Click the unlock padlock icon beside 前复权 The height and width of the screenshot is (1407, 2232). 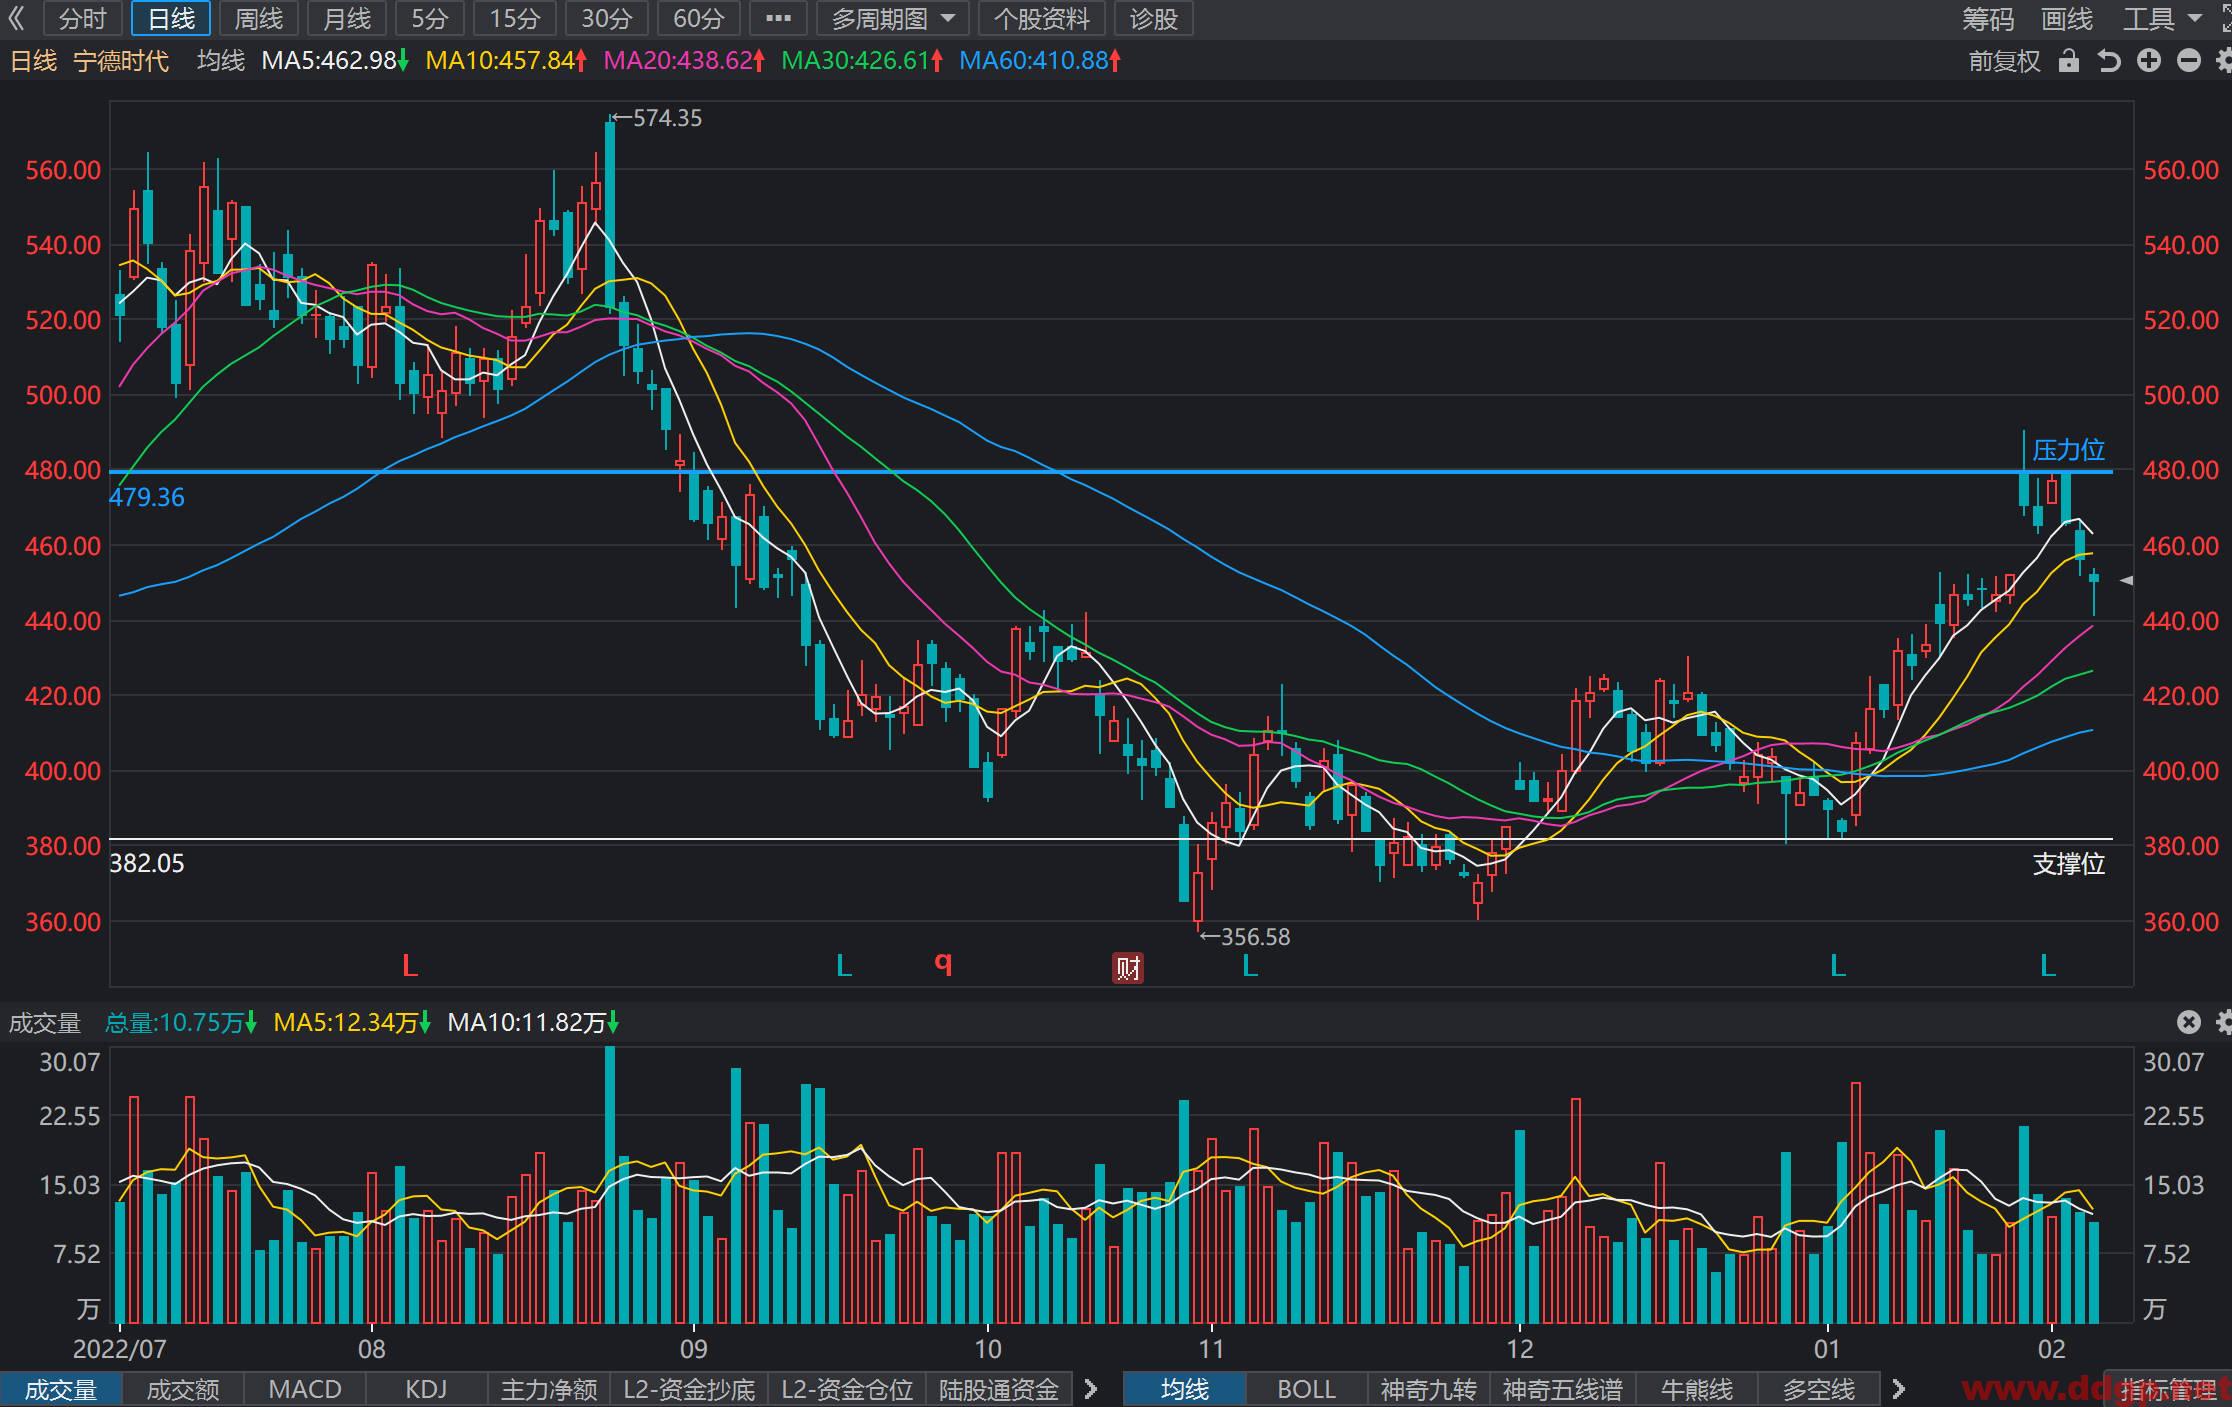tap(2069, 61)
